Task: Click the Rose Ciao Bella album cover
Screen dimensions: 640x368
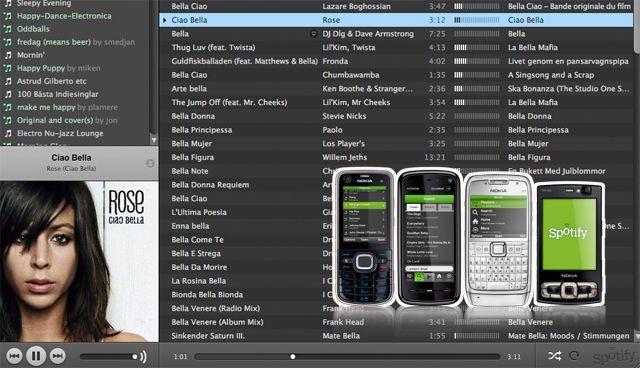Action: tap(79, 261)
